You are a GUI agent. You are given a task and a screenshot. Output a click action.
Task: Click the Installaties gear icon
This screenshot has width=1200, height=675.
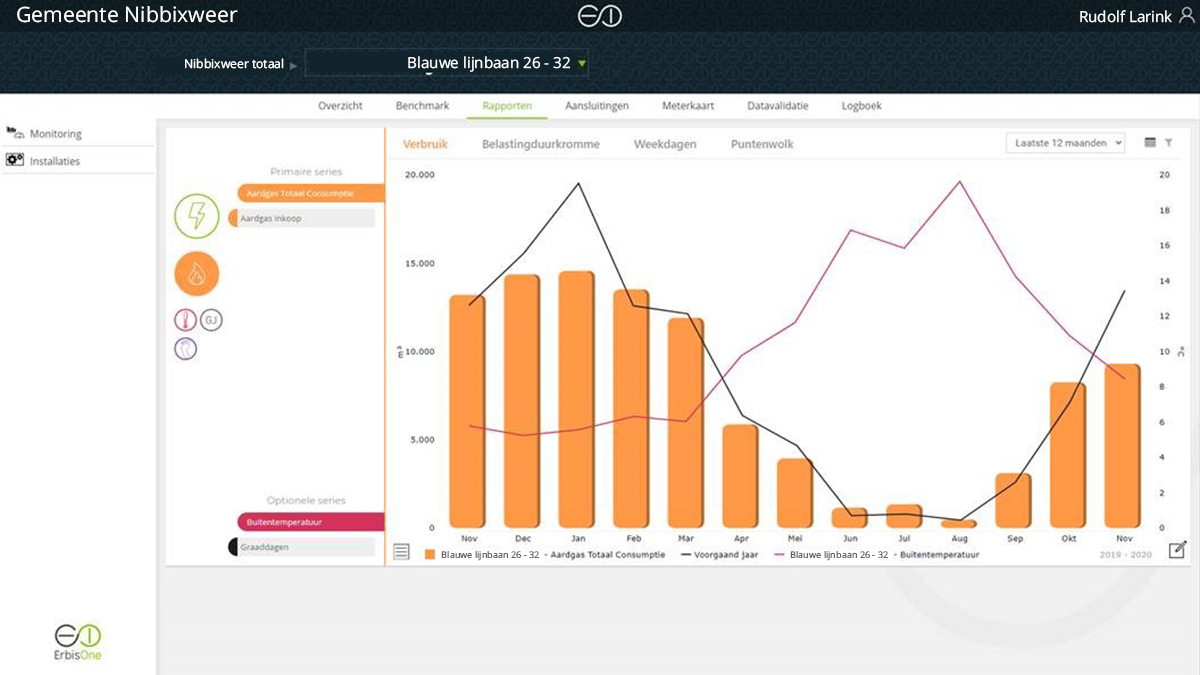(15, 160)
